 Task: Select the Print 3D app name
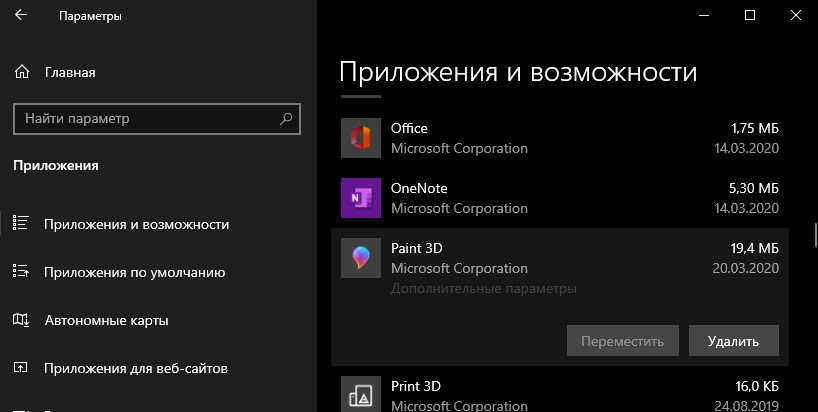click(415, 386)
